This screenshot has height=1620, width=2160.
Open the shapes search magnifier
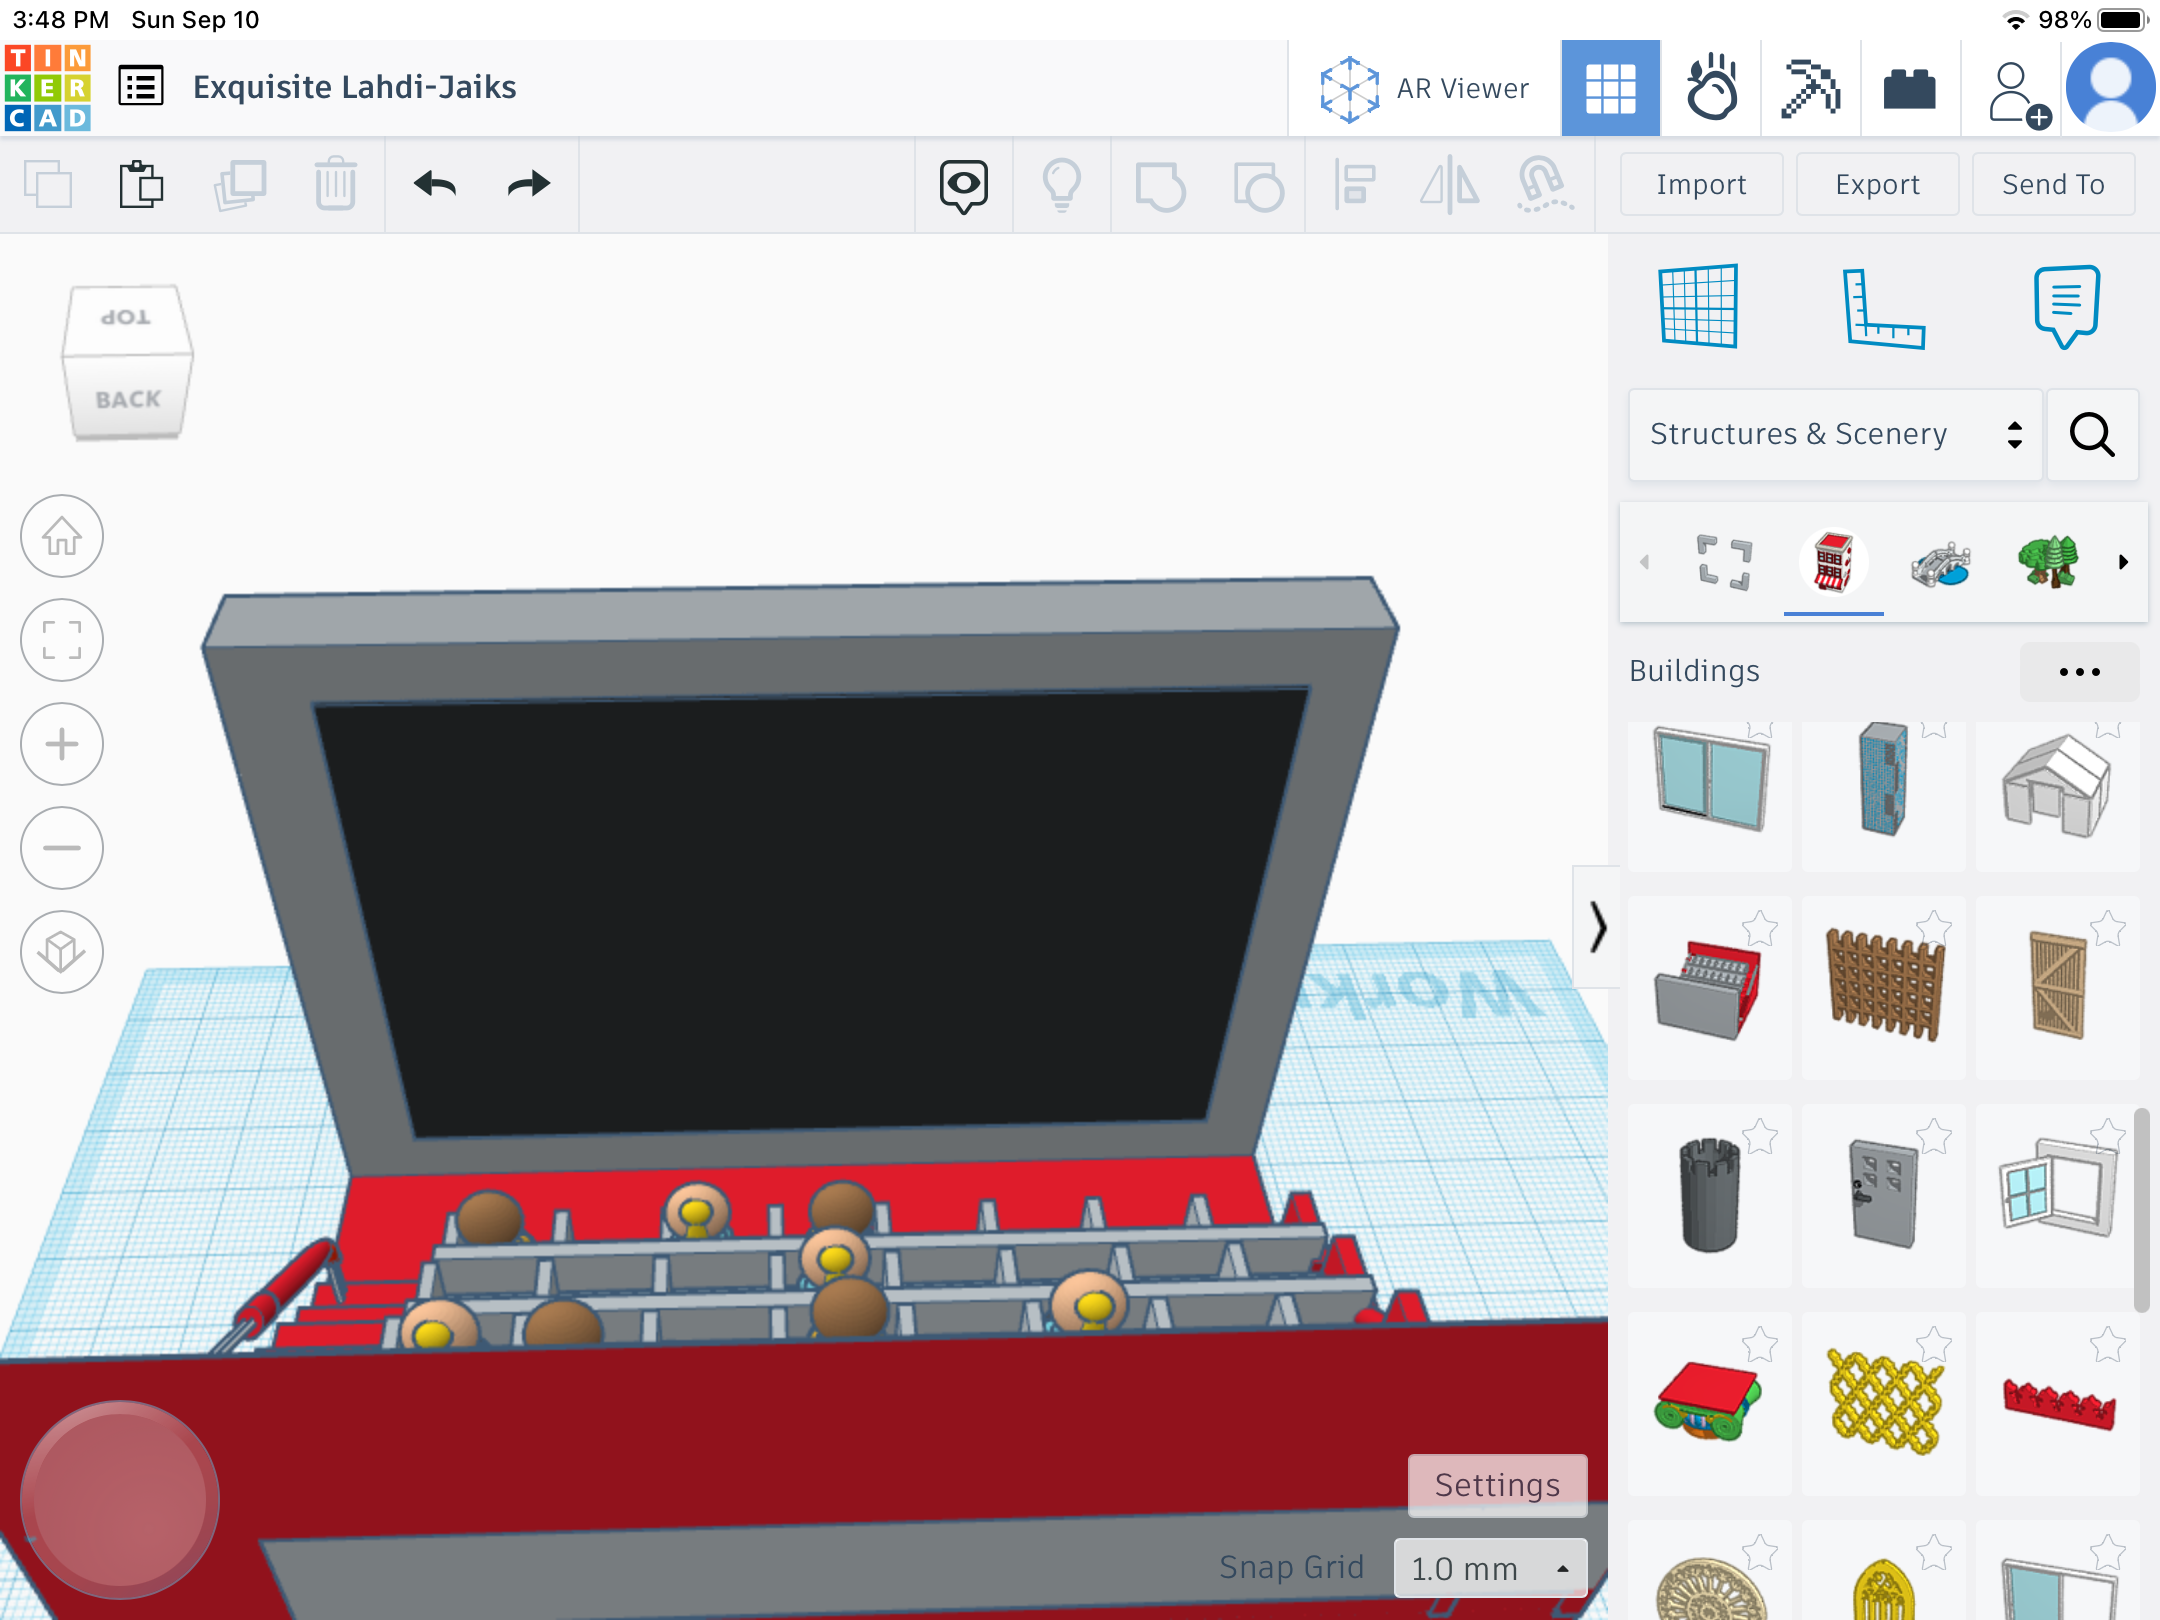pyautogui.click(x=2092, y=434)
